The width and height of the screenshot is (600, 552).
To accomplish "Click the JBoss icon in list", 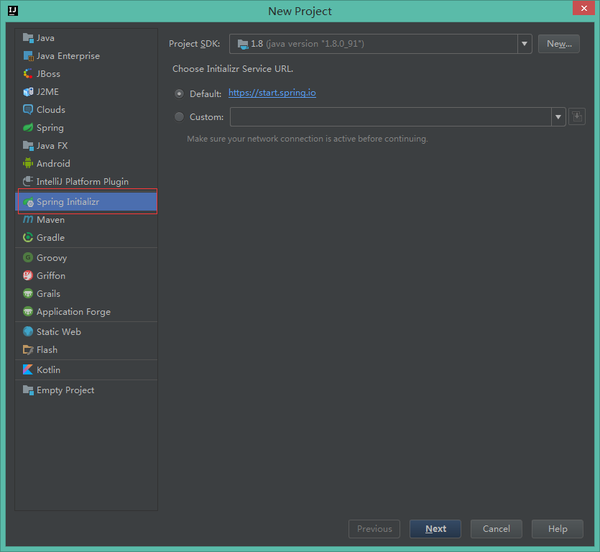I will click(x=28, y=73).
